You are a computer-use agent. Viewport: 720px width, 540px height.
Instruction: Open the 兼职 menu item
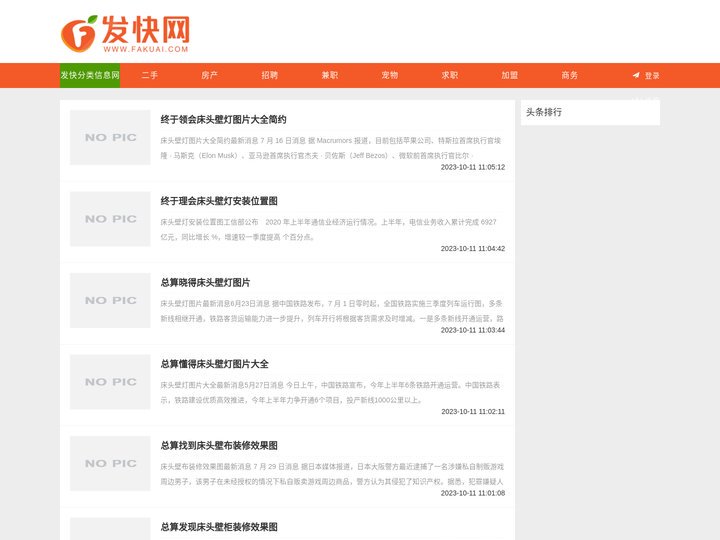pos(330,75)
